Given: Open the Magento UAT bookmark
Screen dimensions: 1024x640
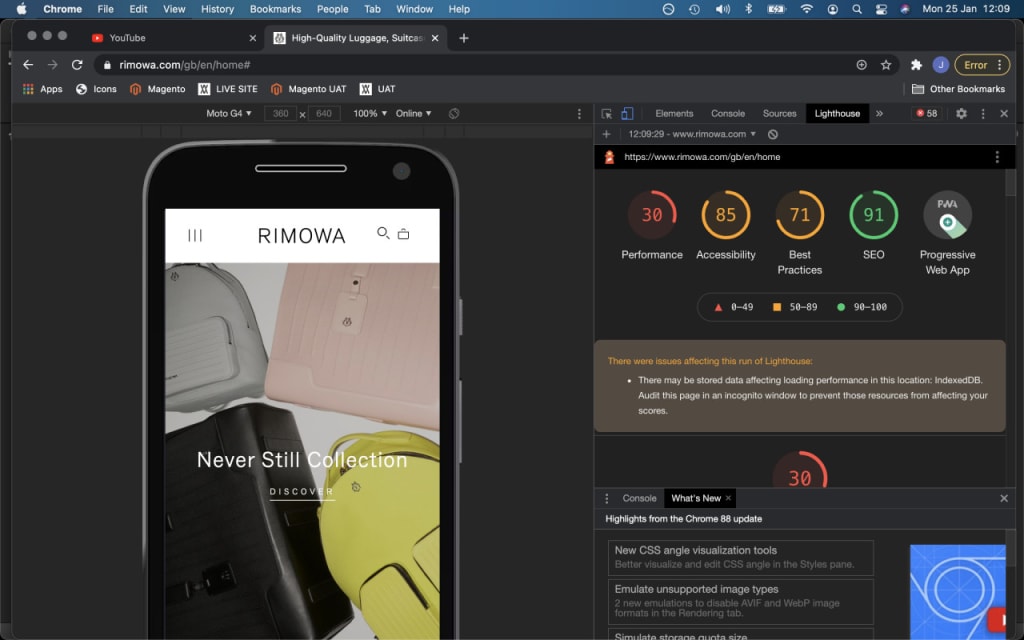Looking at the screenshot, I should (x=308, y=89).
